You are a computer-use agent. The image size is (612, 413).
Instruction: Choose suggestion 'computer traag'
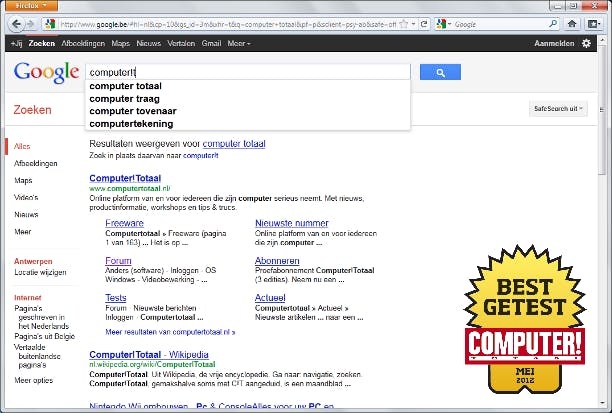(124, 99)
